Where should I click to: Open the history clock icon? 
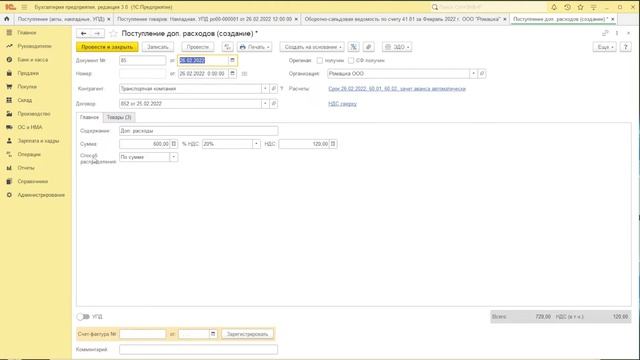tap(567, 7)
